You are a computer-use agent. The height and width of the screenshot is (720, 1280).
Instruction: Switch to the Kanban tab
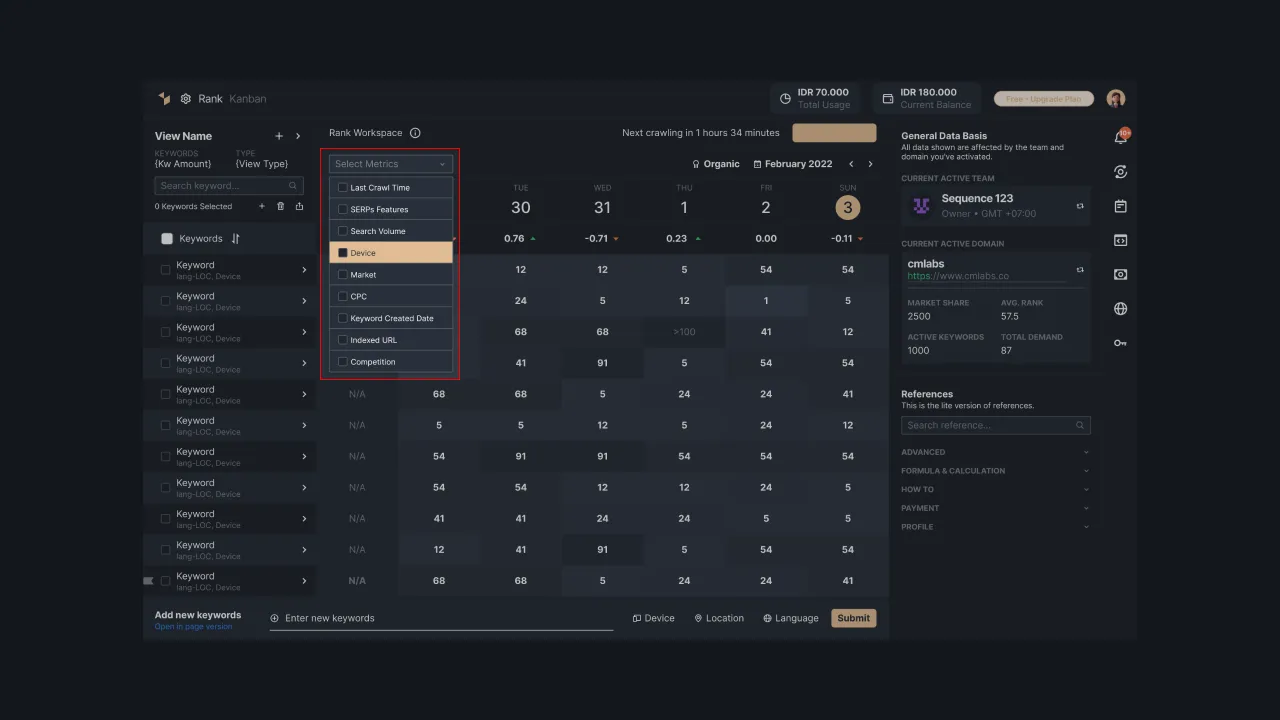click(x=247, y=99)
